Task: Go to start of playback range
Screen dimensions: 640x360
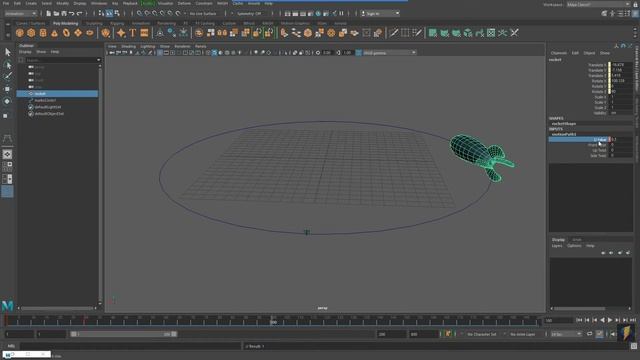Action: pyautogui.click(x=579, y=320)
